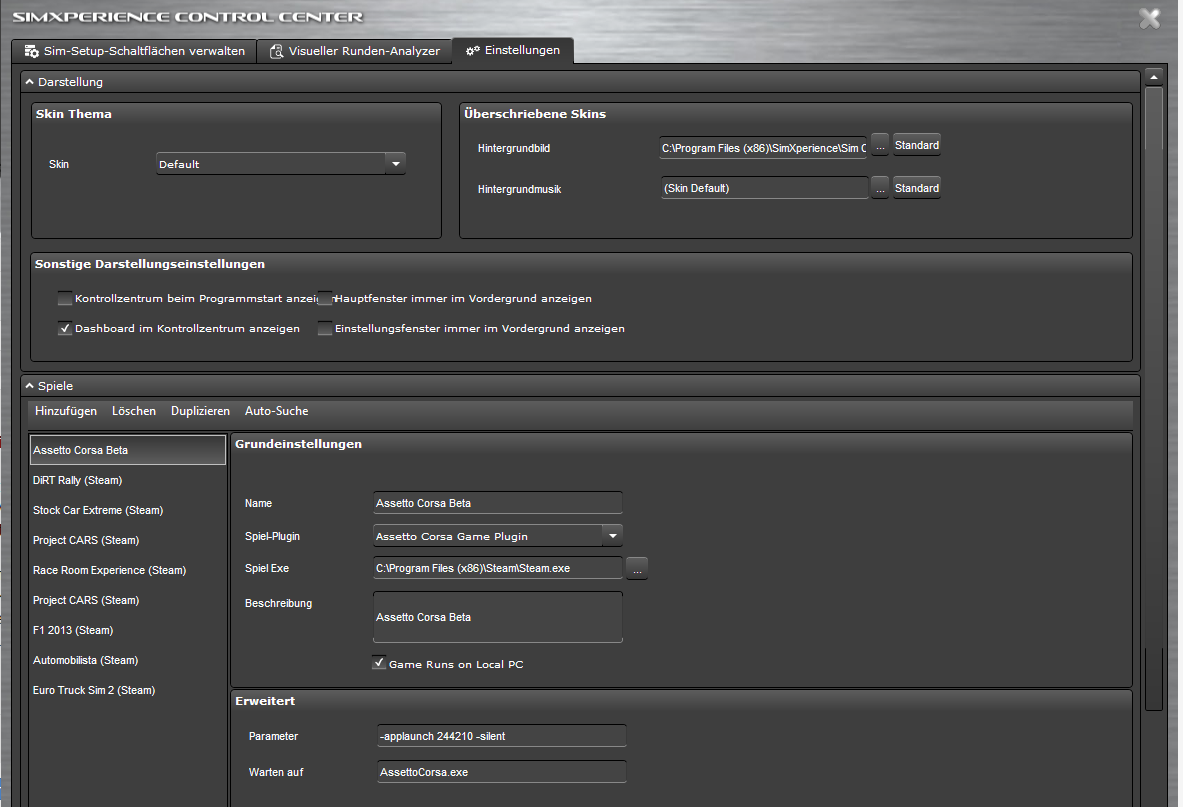Select F1 2013 (Steam) entry

tap(128, 630)
